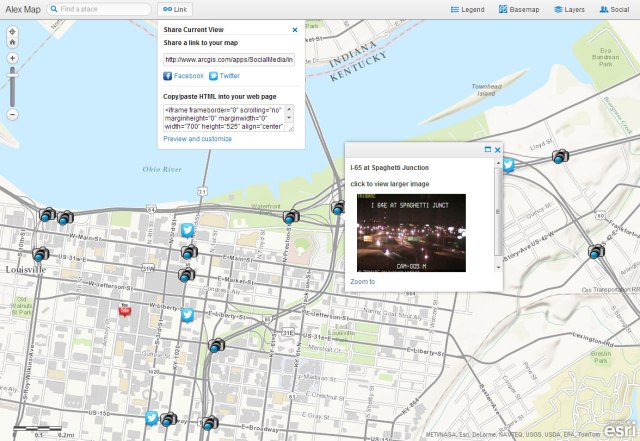This screenshot has width=640, height=441.
Task: Click the red YouTube marker on the map
Action: (x=126, y=311)
